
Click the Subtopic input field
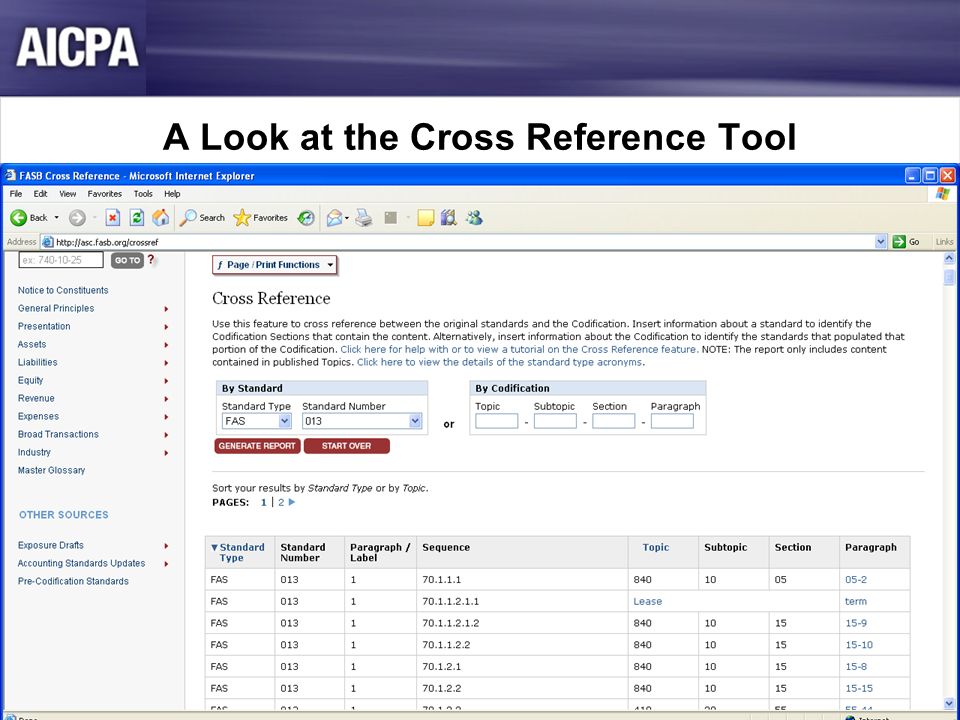pos(555,421)
